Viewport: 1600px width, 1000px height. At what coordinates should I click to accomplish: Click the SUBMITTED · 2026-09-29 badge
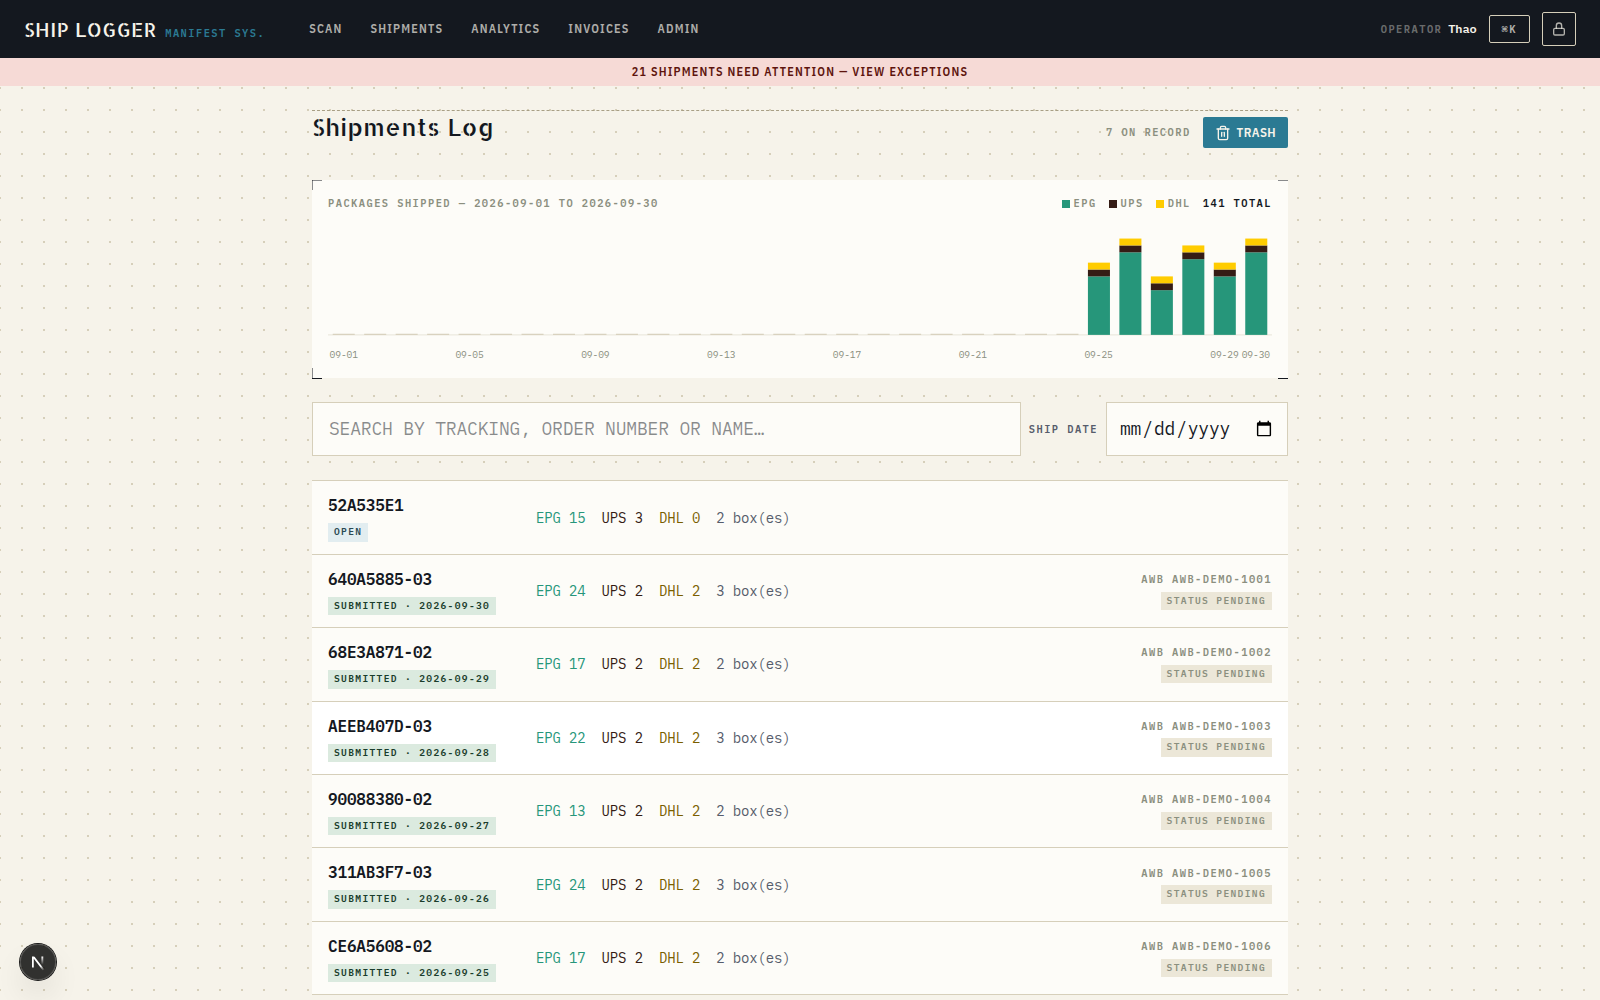(x=412, y=679)
